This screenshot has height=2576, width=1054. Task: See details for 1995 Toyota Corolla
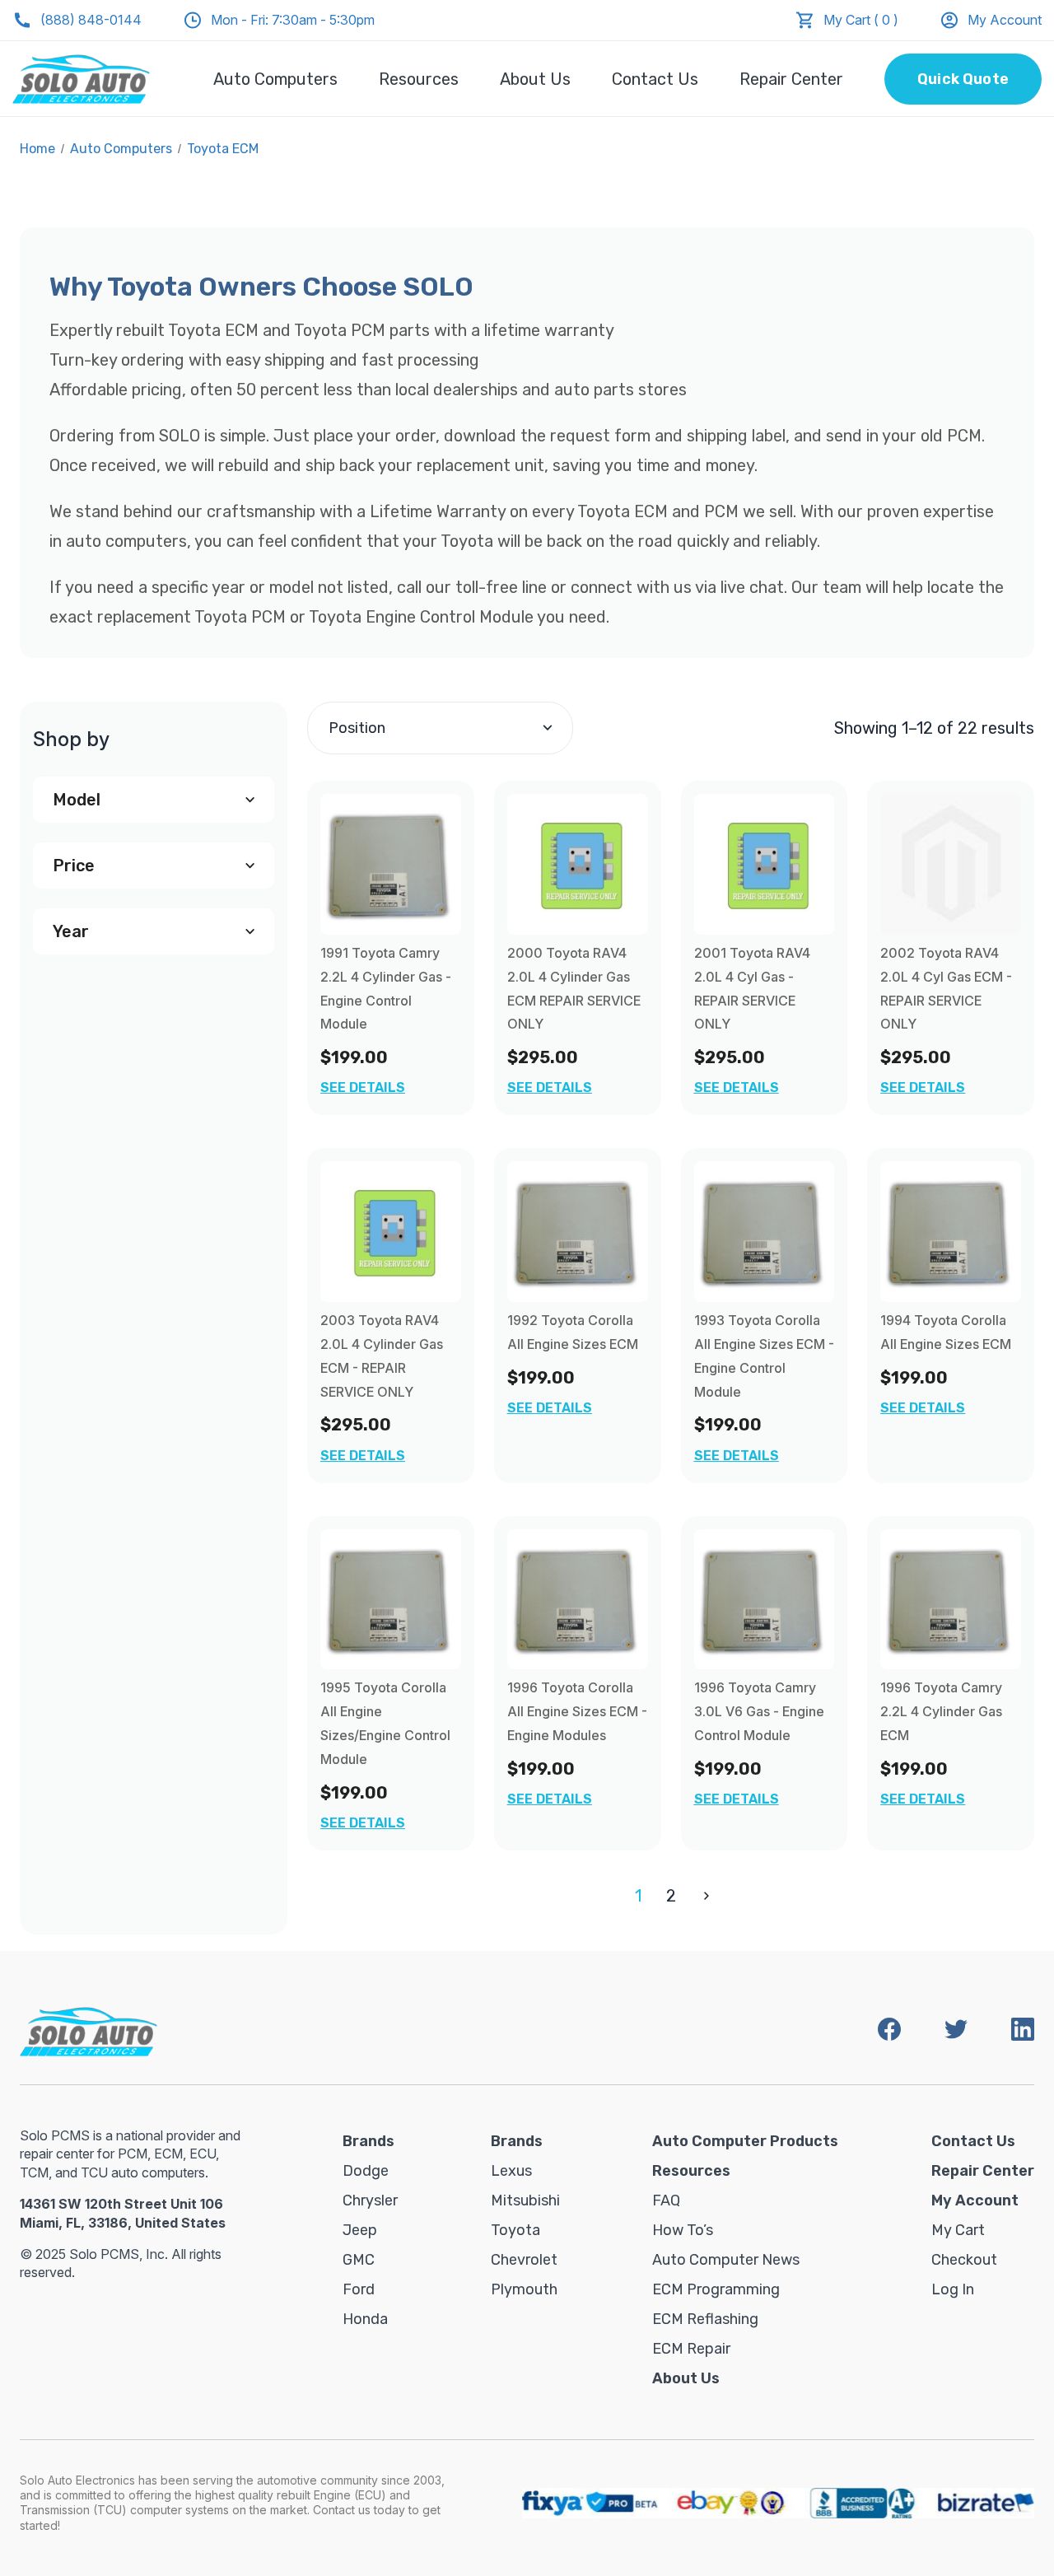362,1822
